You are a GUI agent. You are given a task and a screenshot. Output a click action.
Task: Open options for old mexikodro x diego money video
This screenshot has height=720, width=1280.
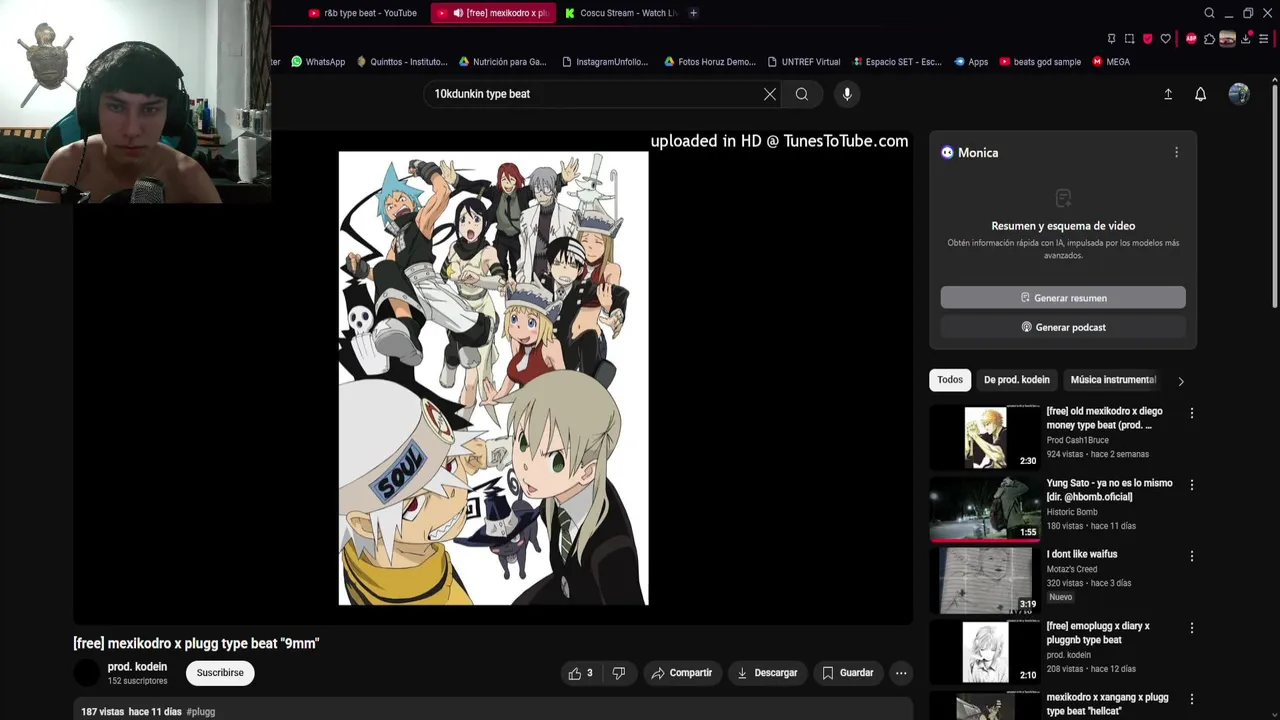pyautogui.click(x=1191, y=413)
